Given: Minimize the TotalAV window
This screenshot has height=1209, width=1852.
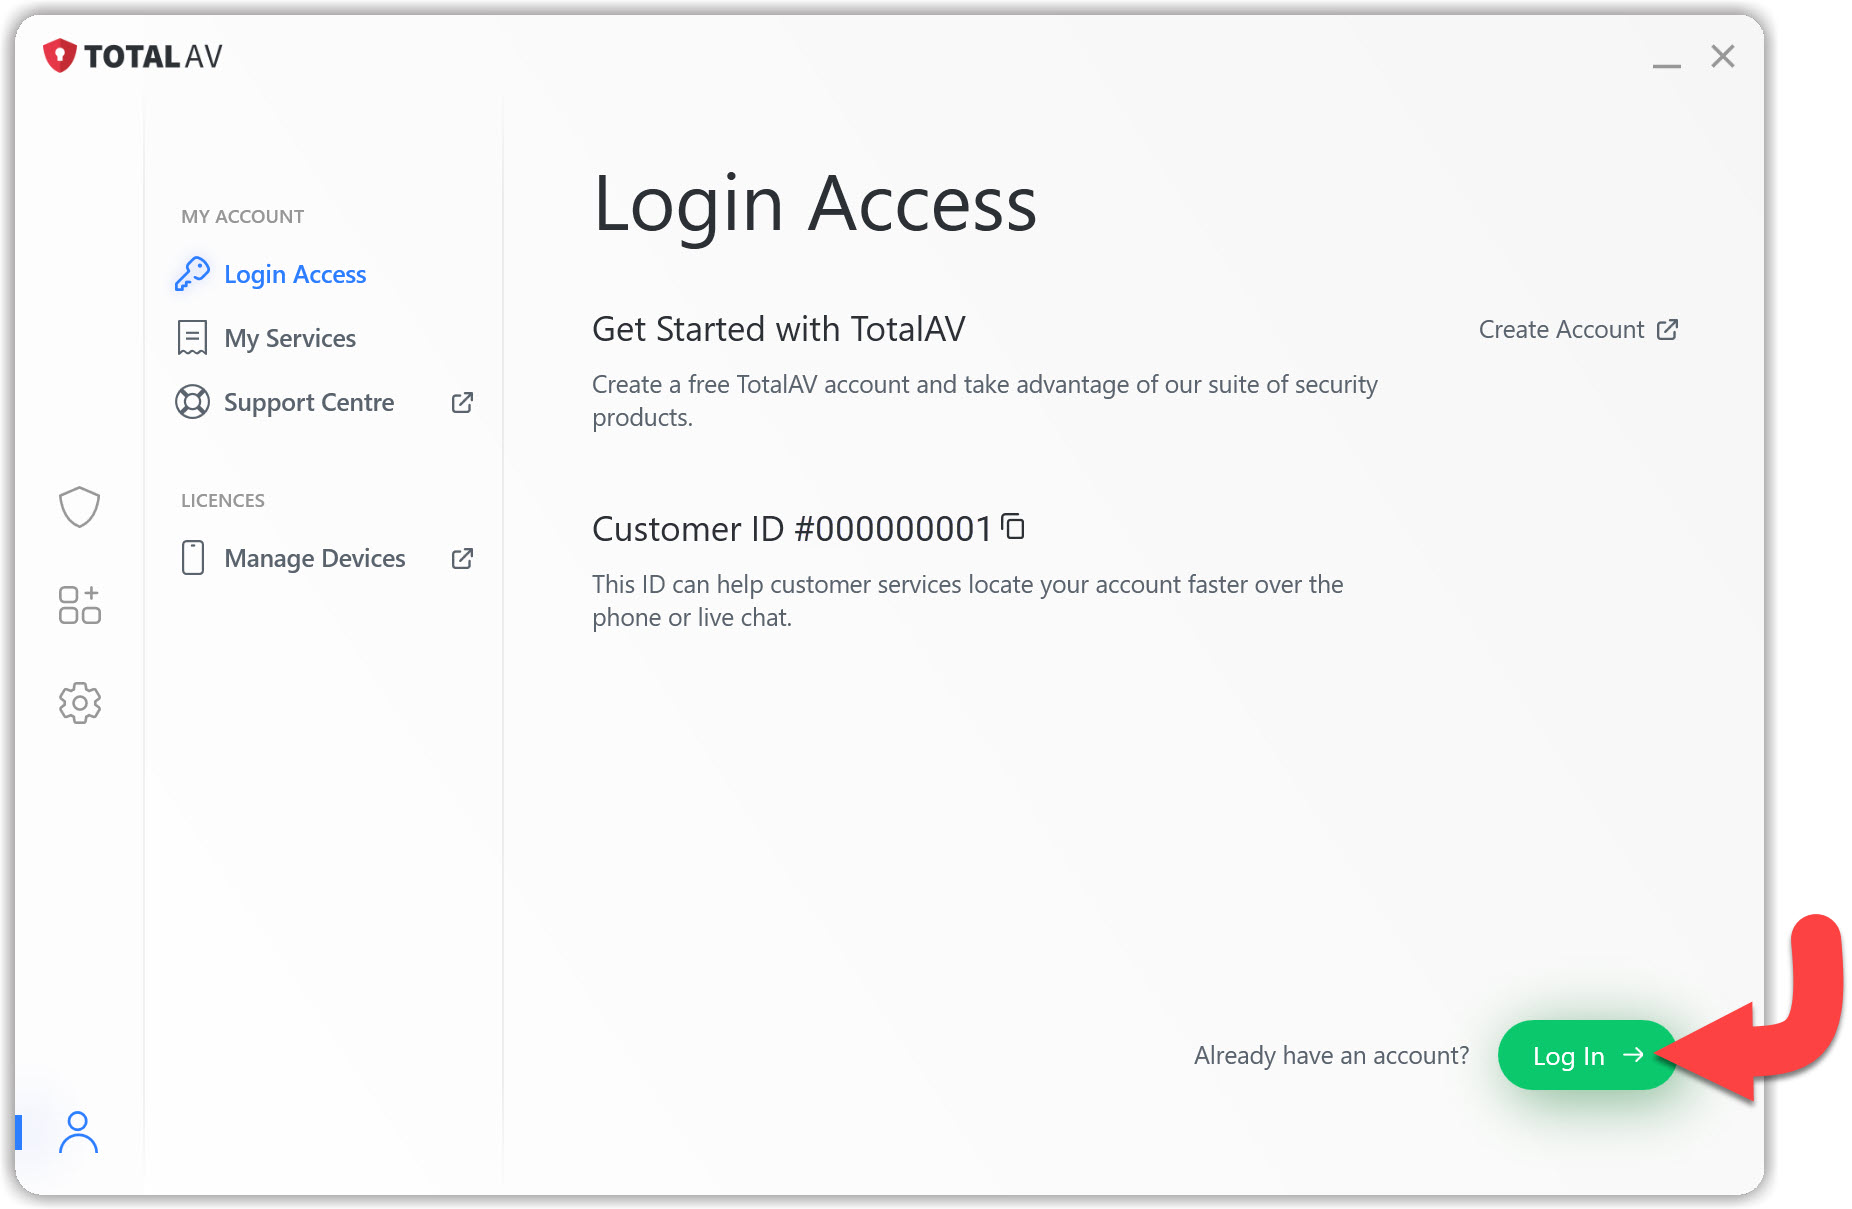Looking at the screenshot, I should point(1666,60).
